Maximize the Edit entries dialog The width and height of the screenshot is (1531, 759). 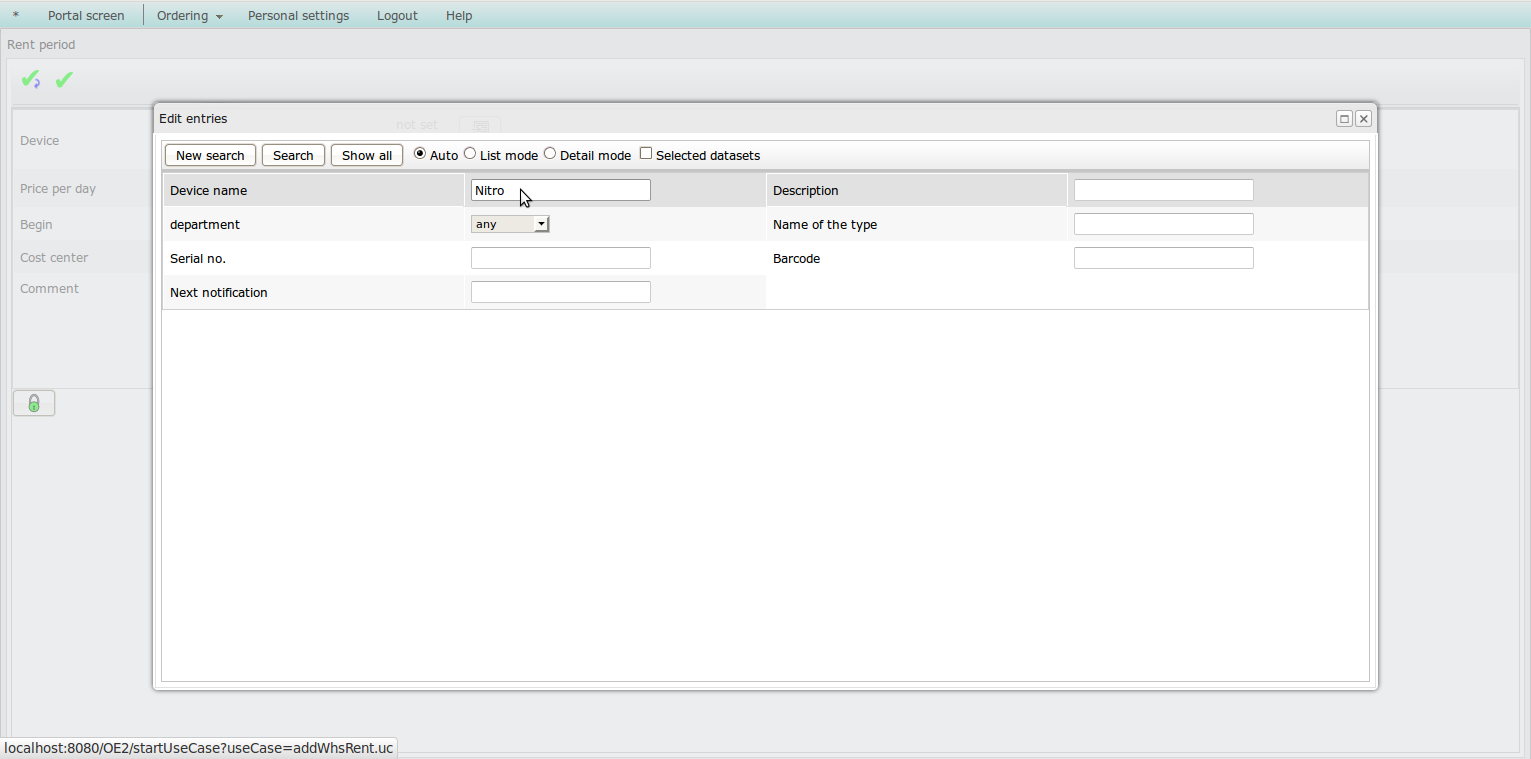(1344, 119)
